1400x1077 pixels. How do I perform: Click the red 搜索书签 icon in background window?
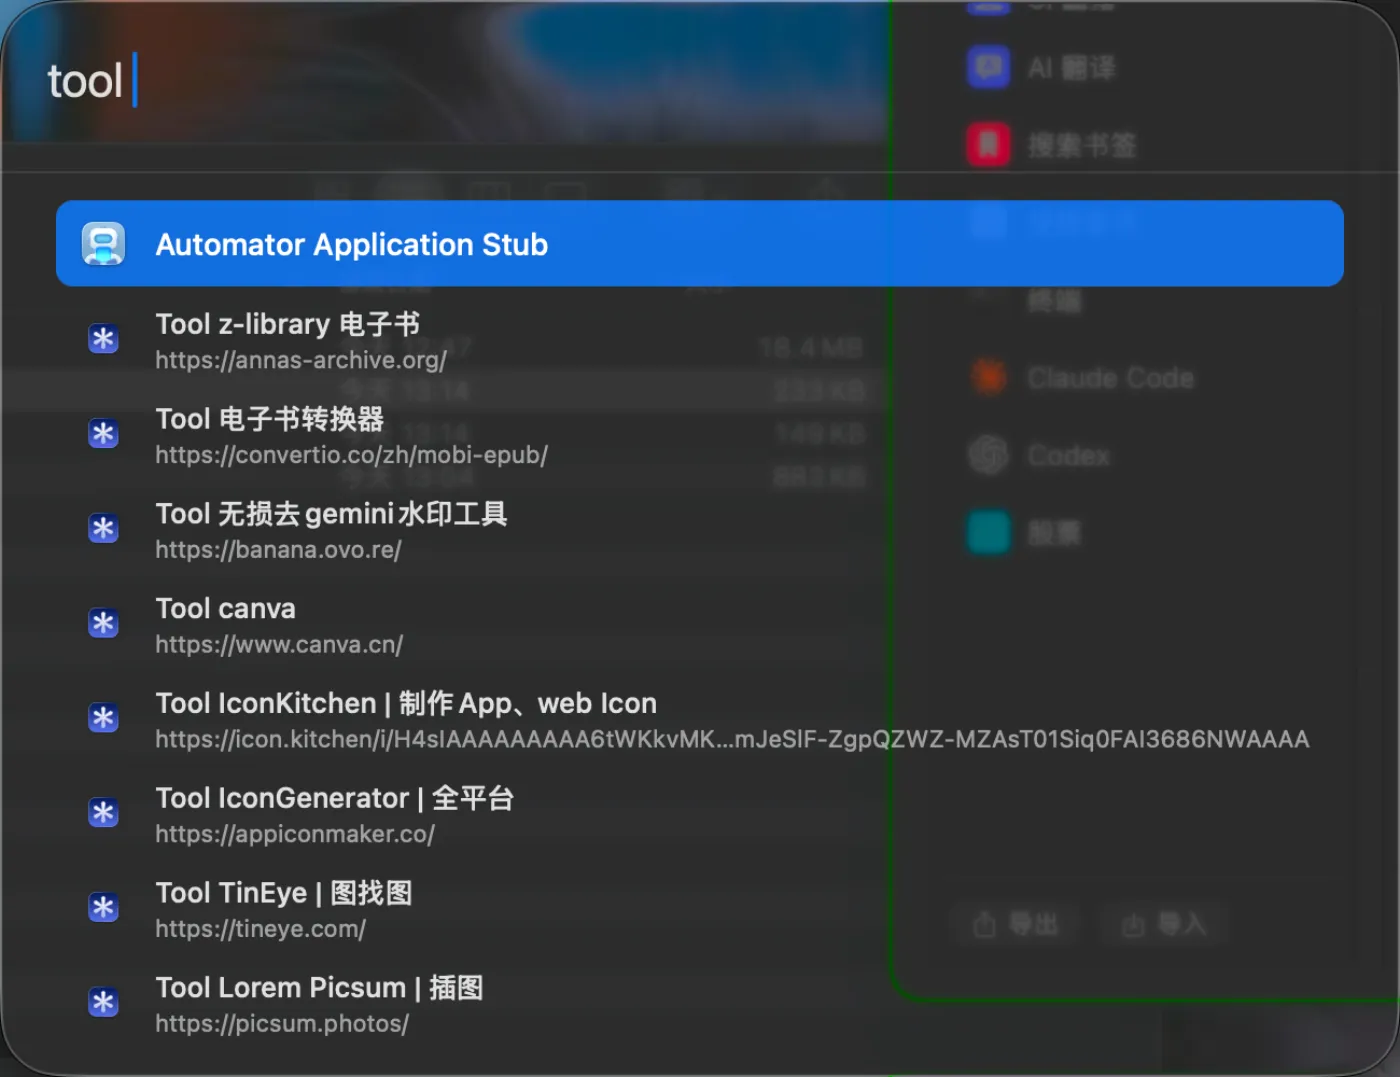(x=988, y=145)
